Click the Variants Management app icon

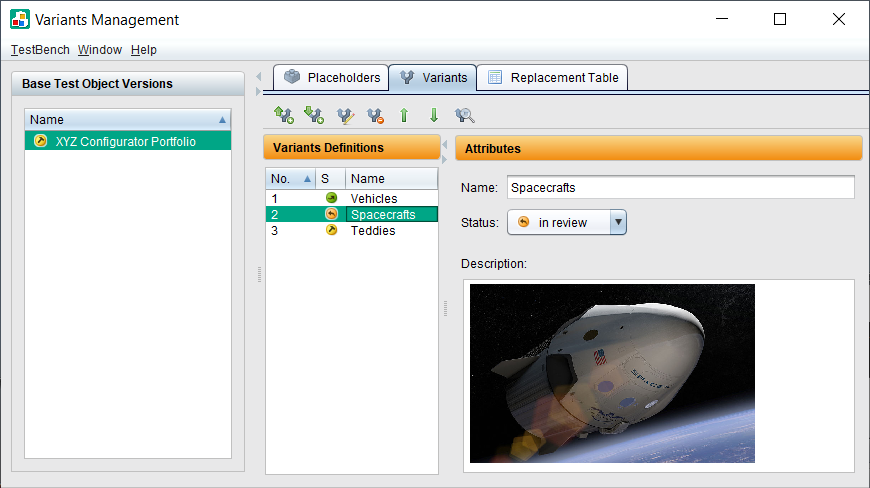[x=20, y=20]
